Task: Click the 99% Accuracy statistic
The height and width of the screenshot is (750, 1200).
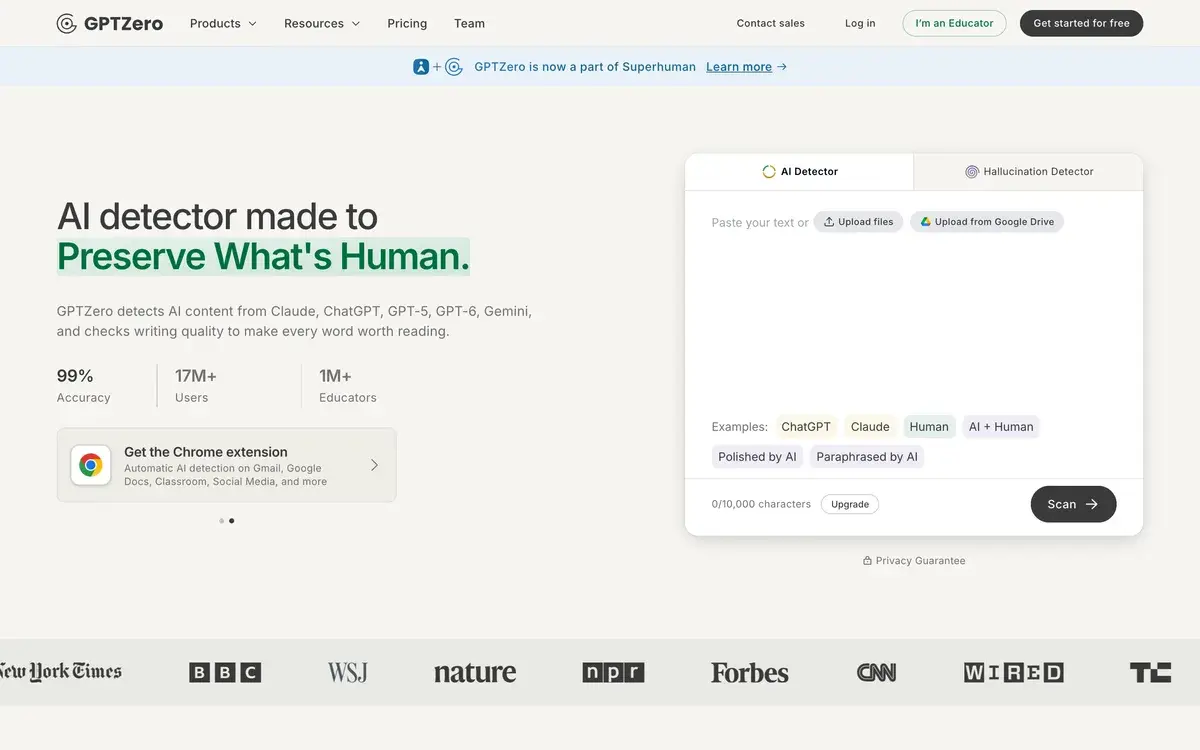Action: pos(84,386)
